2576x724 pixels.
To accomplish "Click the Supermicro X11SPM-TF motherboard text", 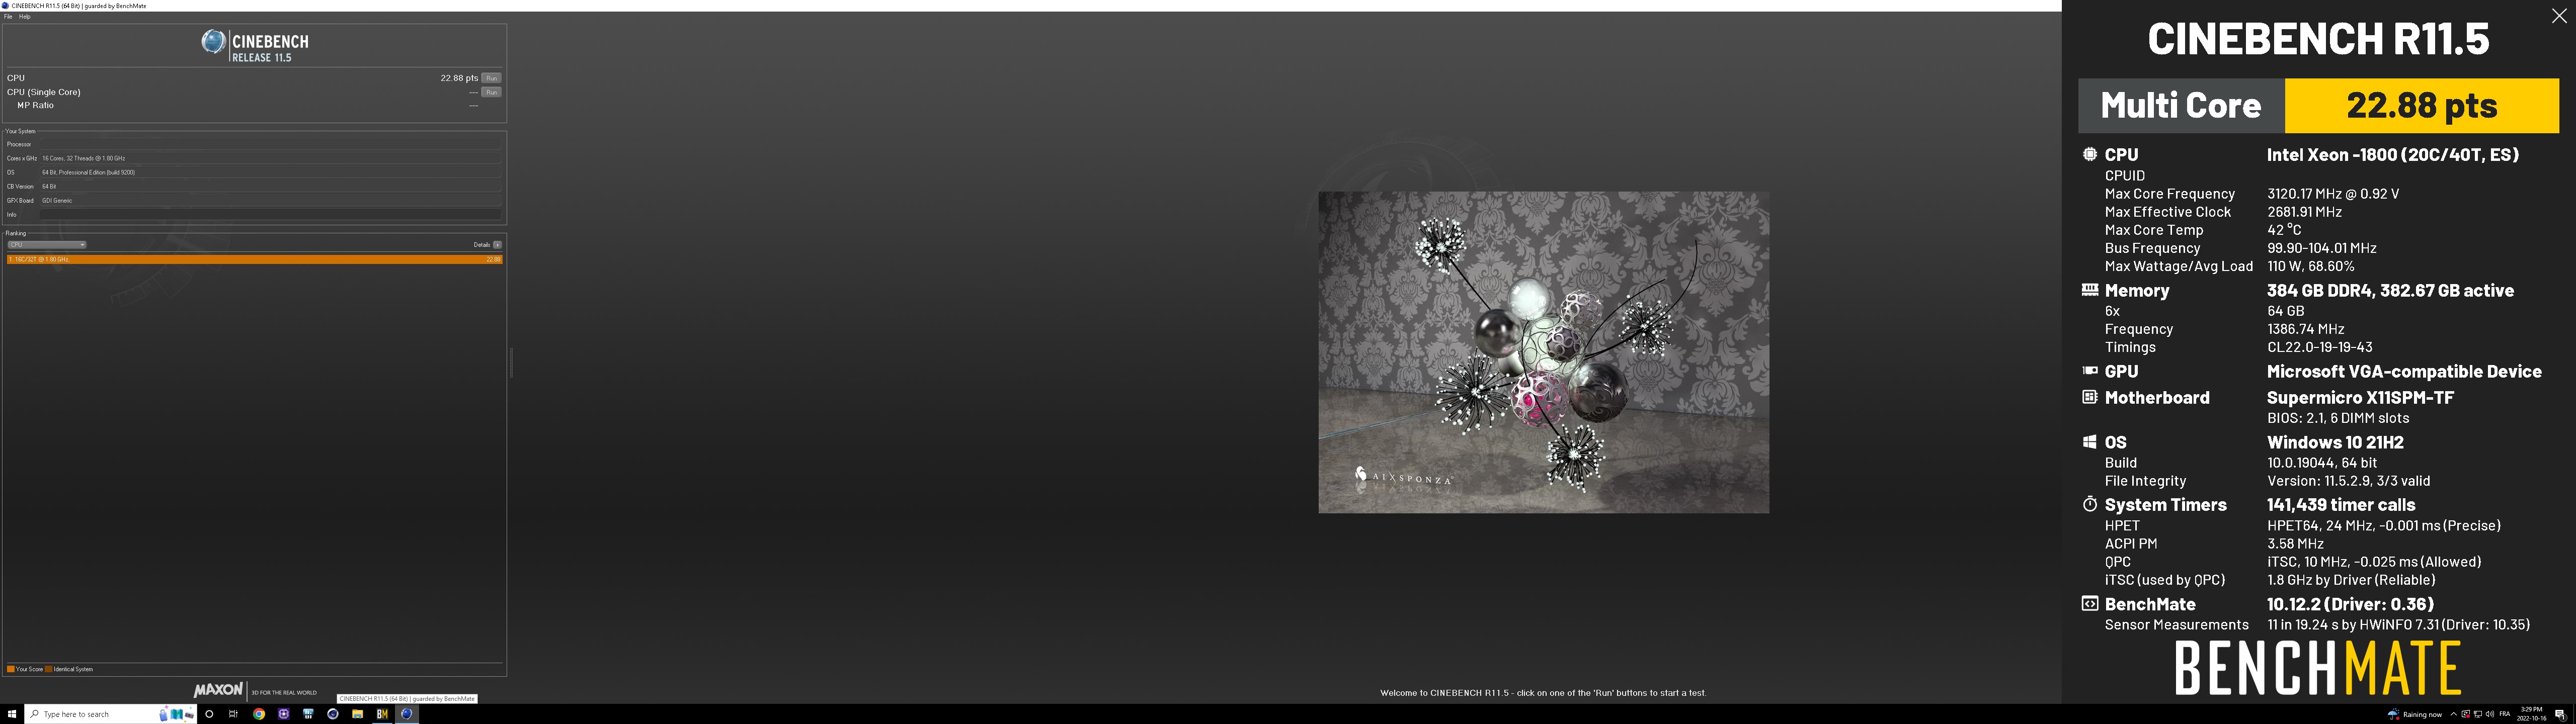I will (x=2360, y=397).
